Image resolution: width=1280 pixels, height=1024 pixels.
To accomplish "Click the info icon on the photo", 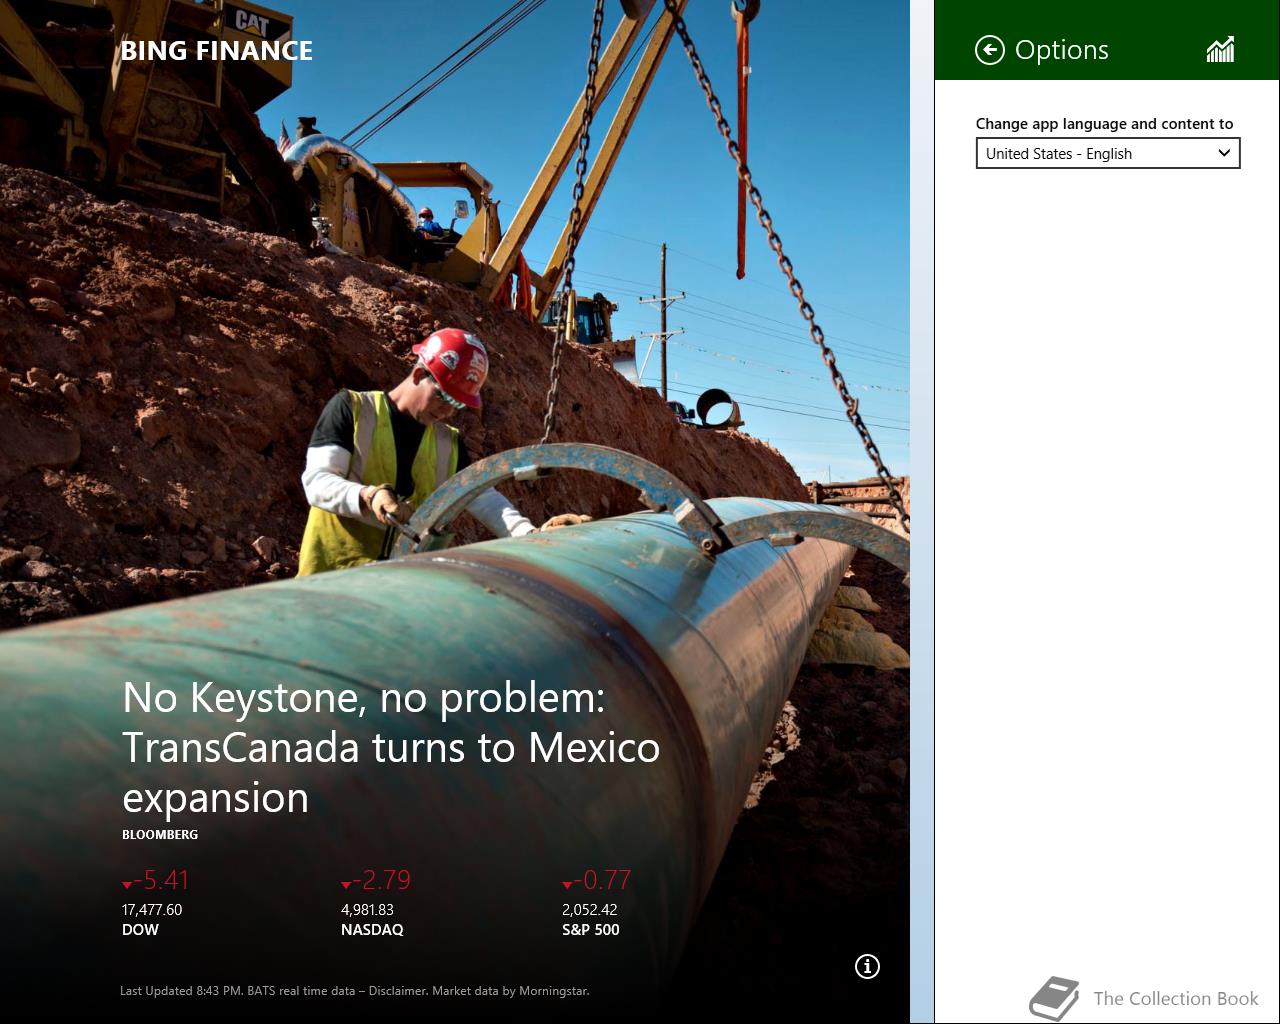I will [867, 966].
